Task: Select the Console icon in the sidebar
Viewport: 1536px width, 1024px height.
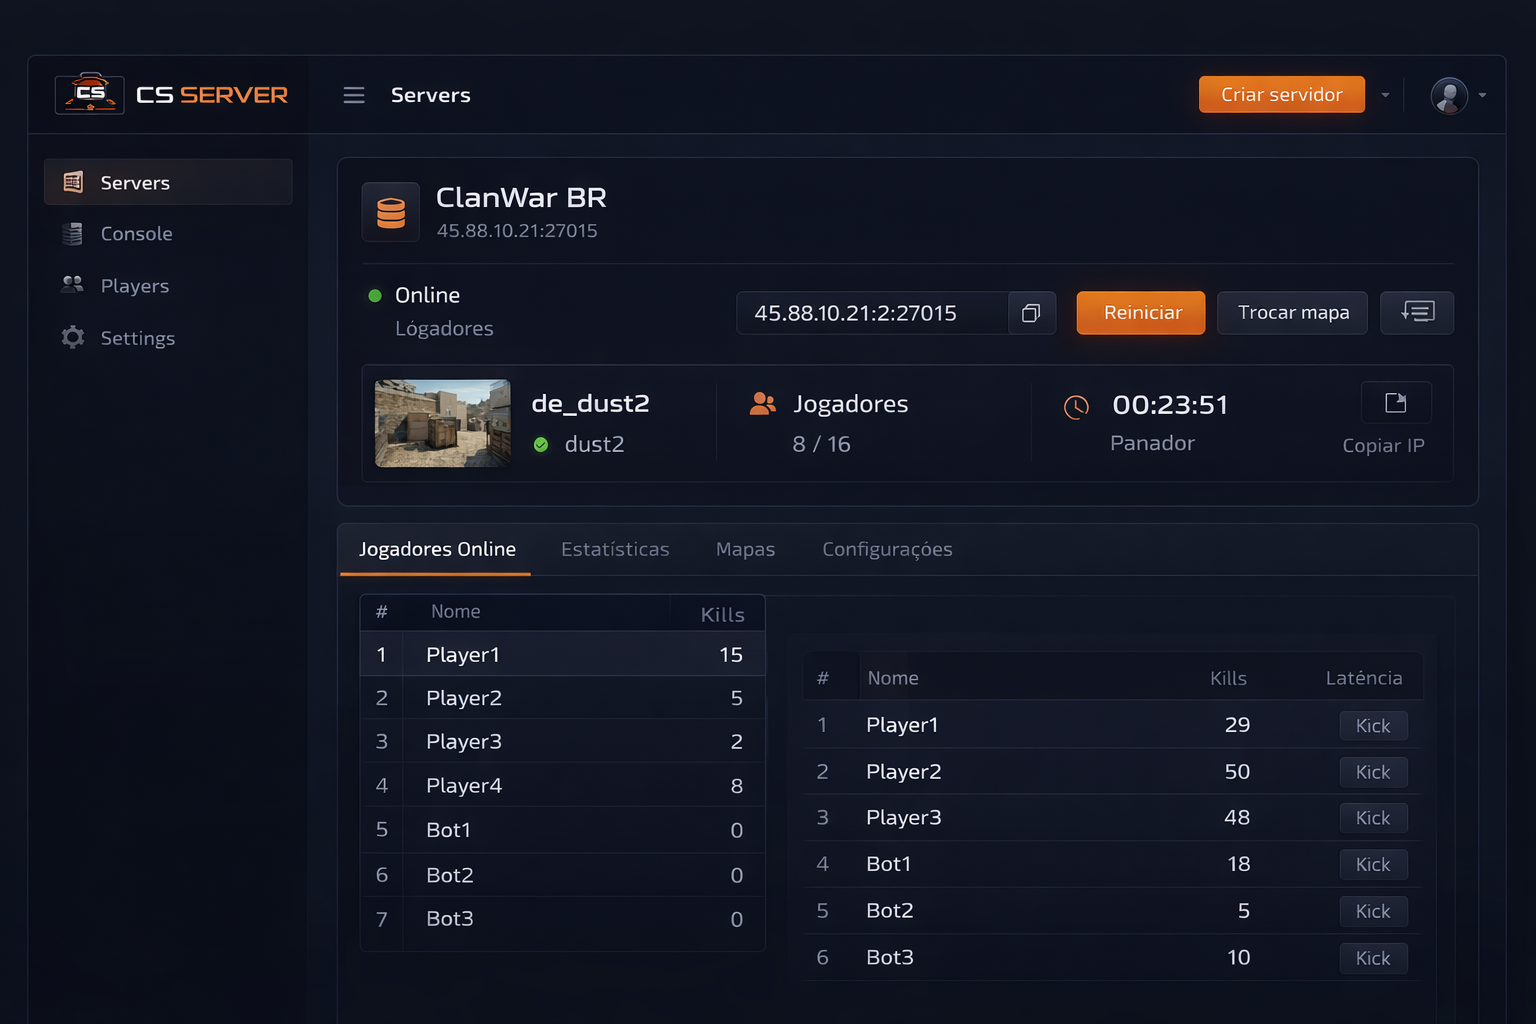Action: pyautogui.click(x=71, y=233)
